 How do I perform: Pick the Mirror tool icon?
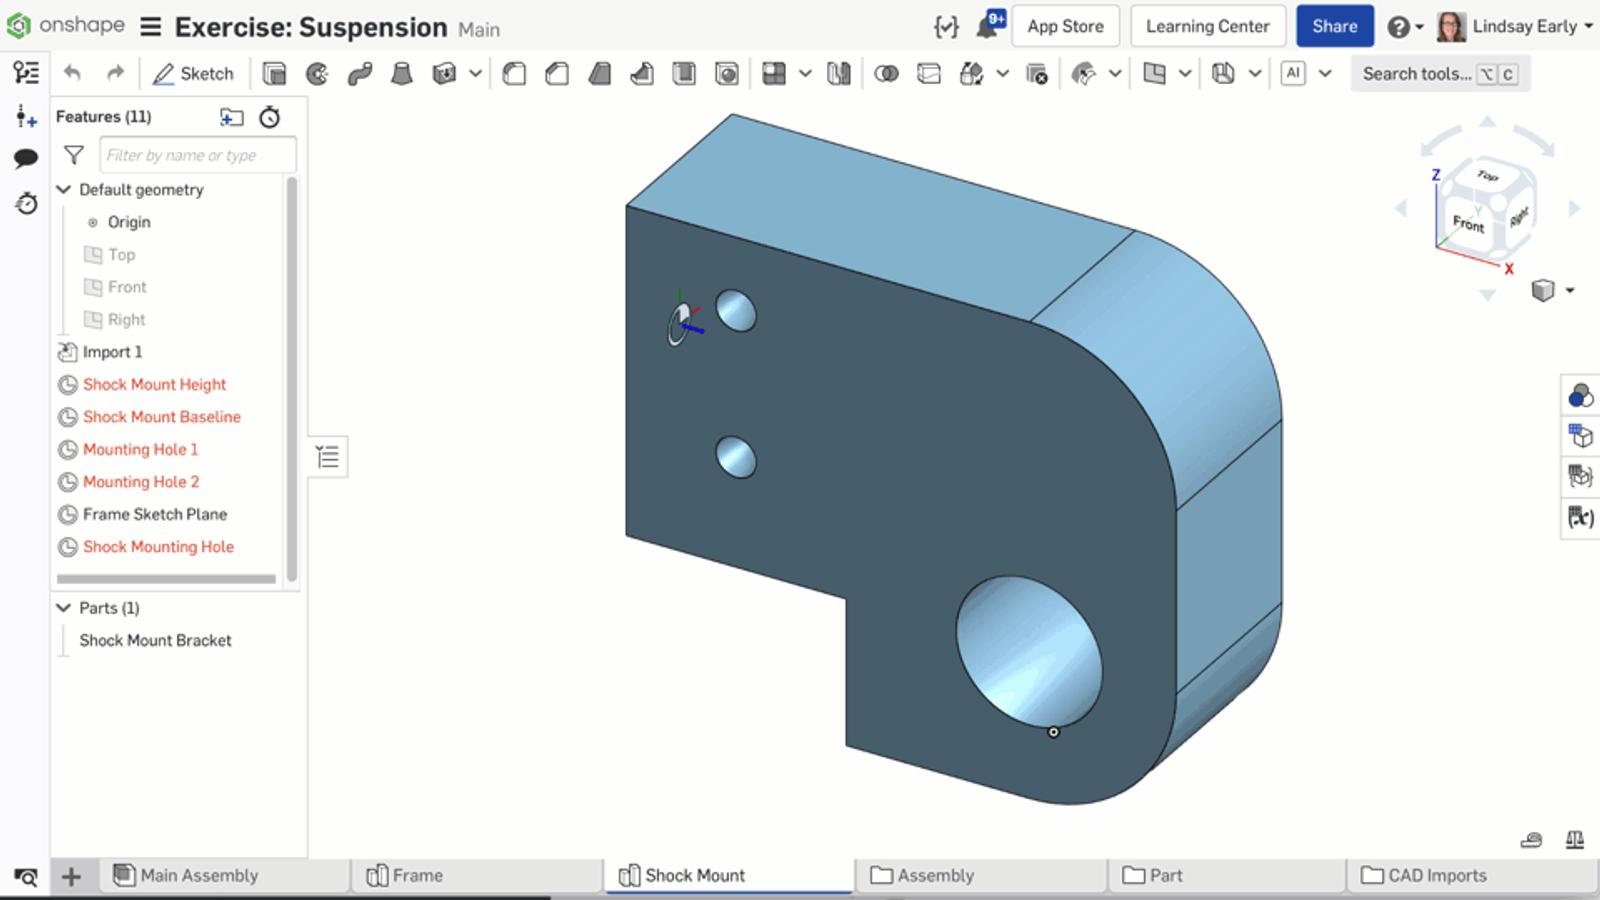pos(839,74)
